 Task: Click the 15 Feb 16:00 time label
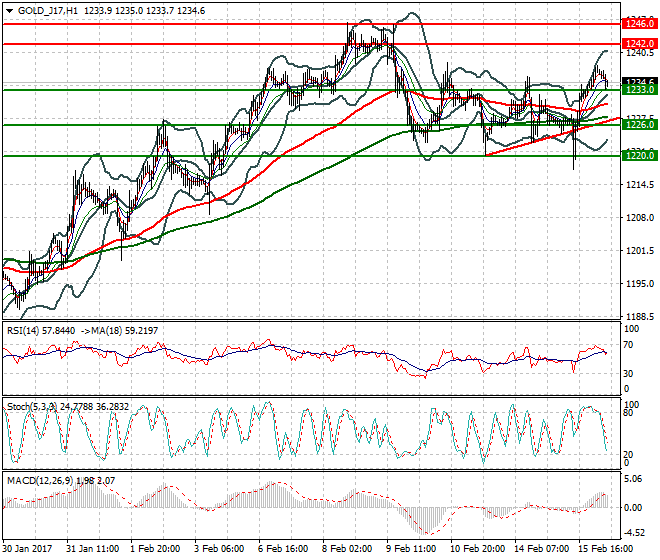pos(606,549)
